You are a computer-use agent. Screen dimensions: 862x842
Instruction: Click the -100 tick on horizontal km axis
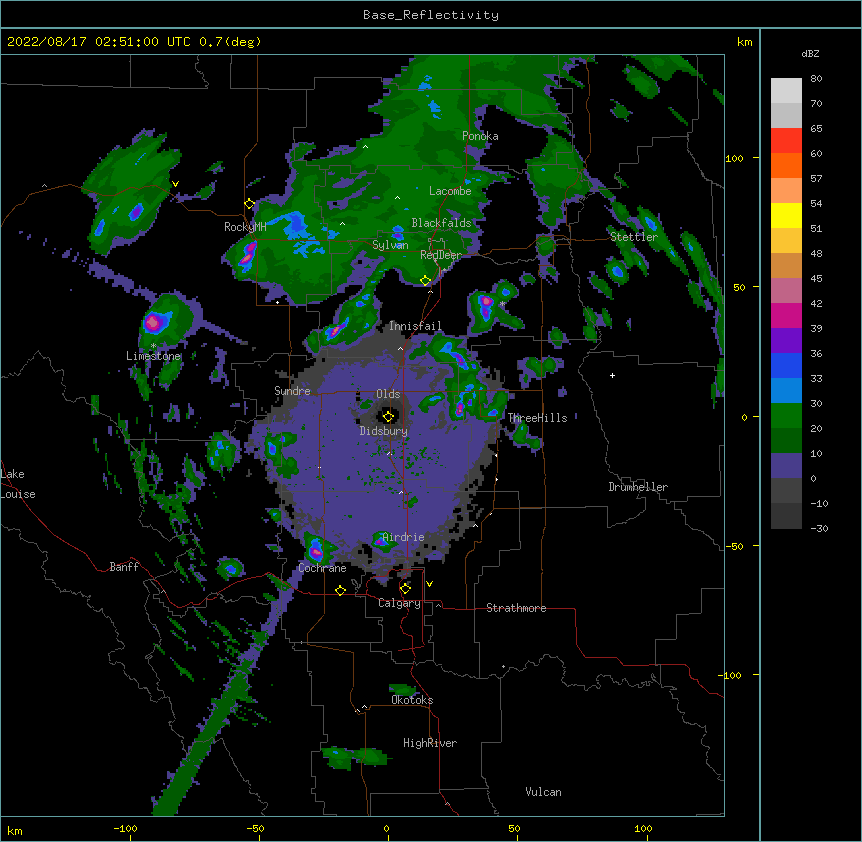pyautogui.click(x=125, y=829)
